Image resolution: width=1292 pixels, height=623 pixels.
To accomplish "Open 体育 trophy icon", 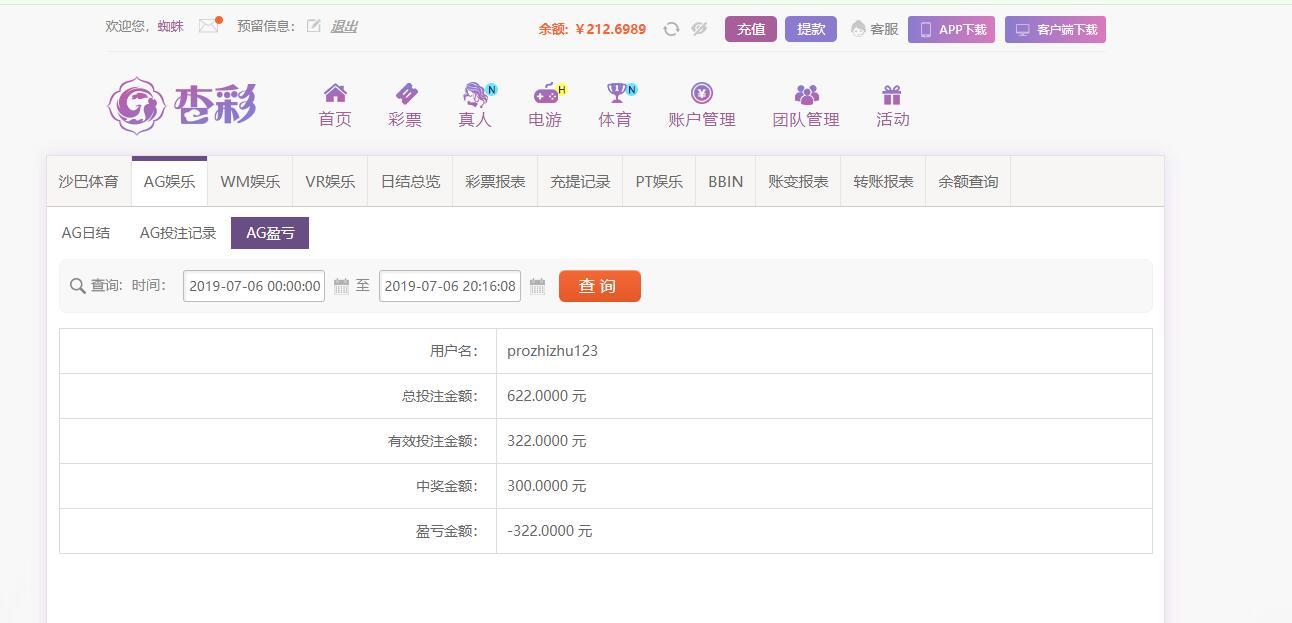I will (x=617, y=93).
